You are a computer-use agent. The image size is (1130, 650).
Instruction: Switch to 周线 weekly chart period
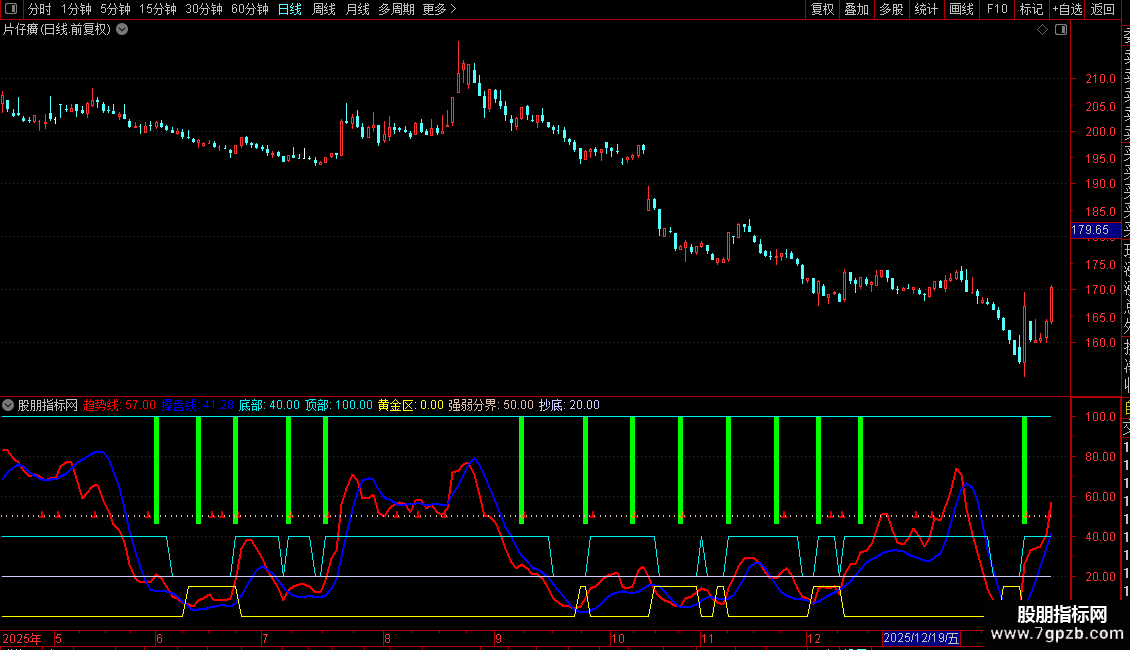coord(324,10)
